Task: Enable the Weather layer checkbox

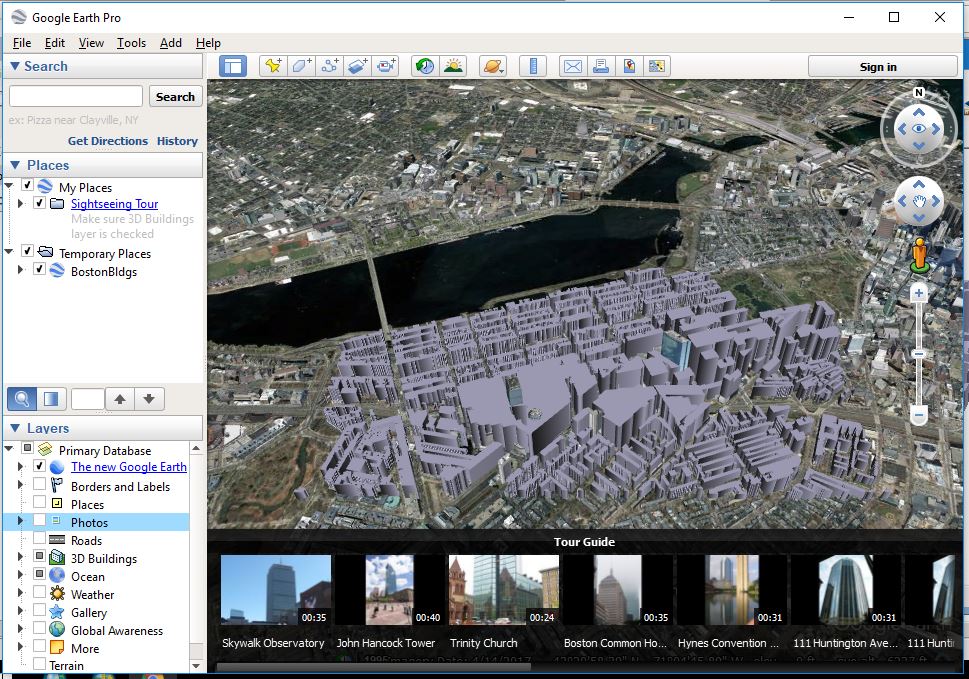Action: pos(40,592)
